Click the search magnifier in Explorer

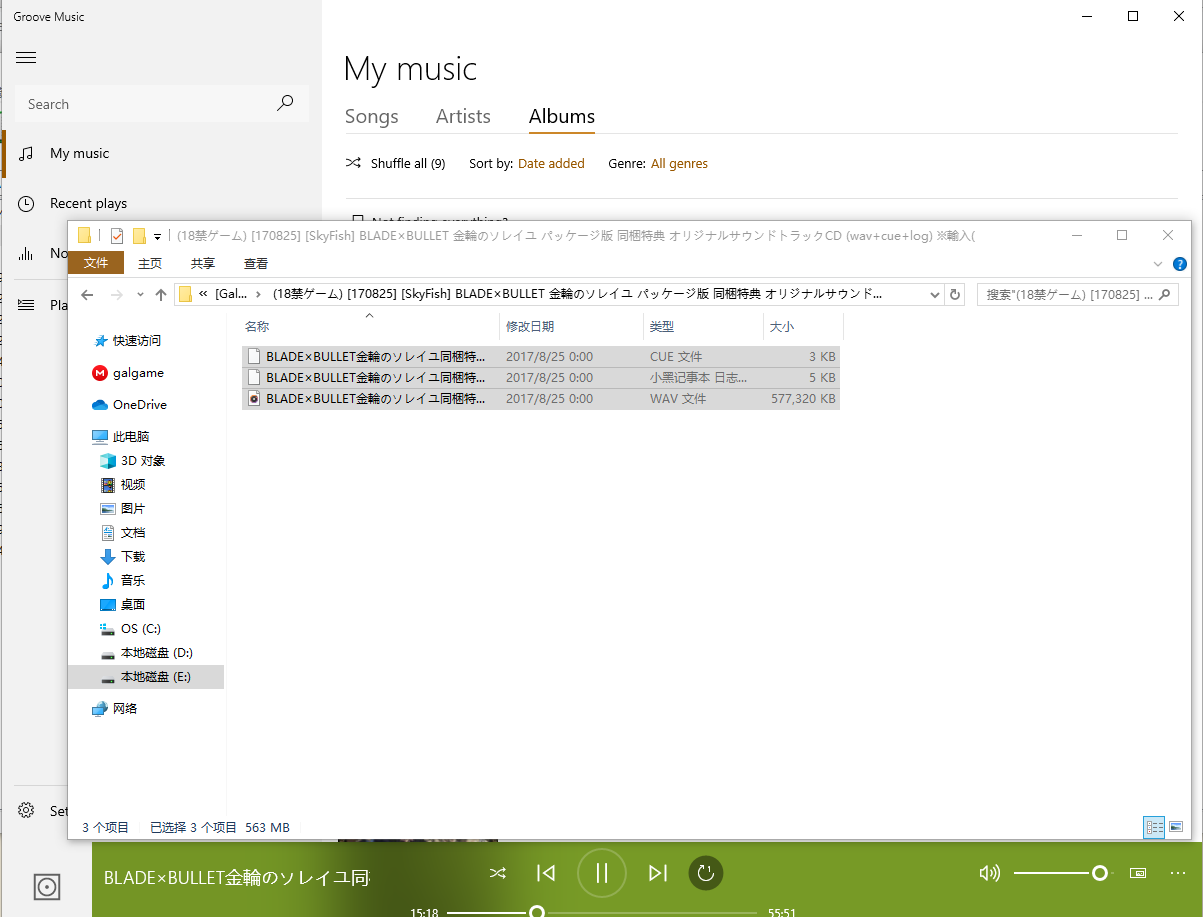click(x=1165, y=295)
